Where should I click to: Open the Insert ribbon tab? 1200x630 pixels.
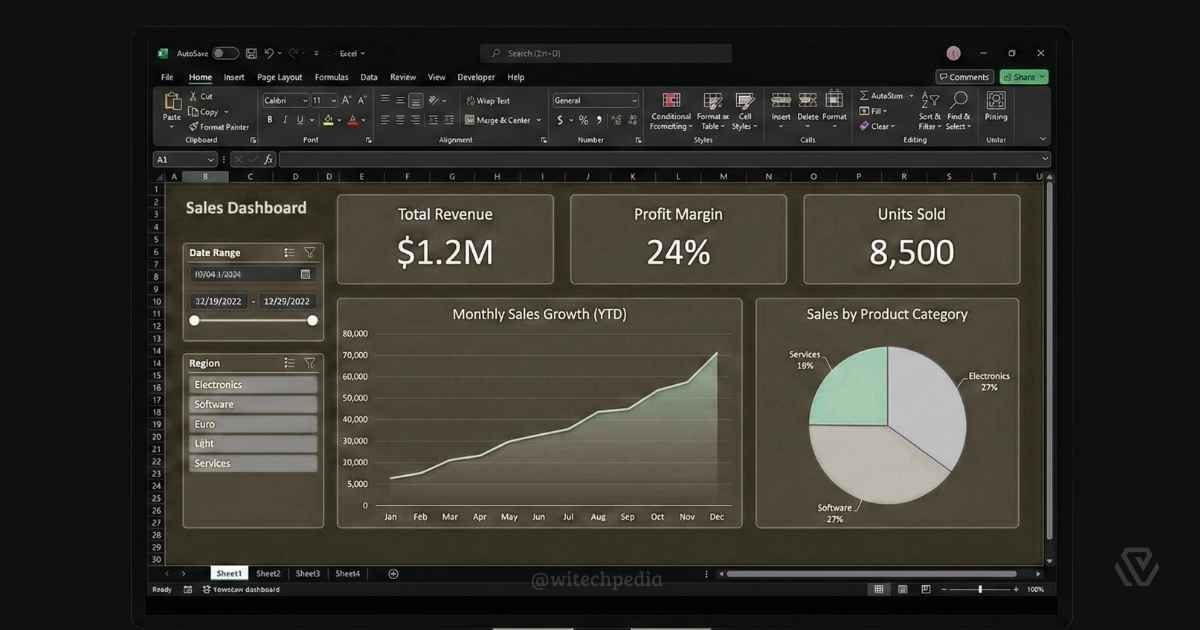[234, 77]
